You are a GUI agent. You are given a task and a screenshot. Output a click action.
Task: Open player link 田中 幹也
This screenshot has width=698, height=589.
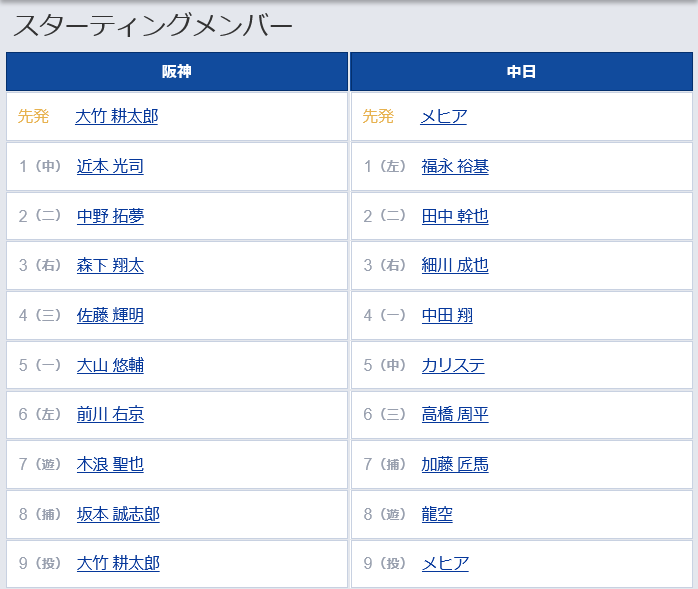click(x=455, y=216)
